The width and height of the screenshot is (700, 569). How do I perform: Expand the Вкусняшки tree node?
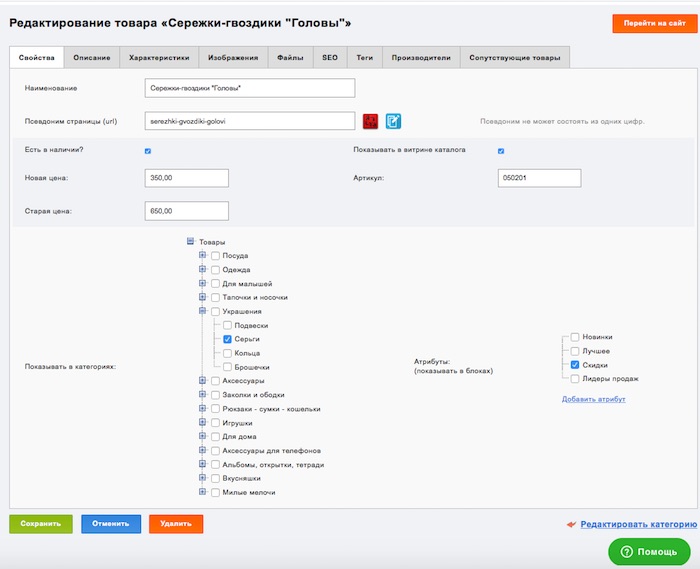coord(202,478)
